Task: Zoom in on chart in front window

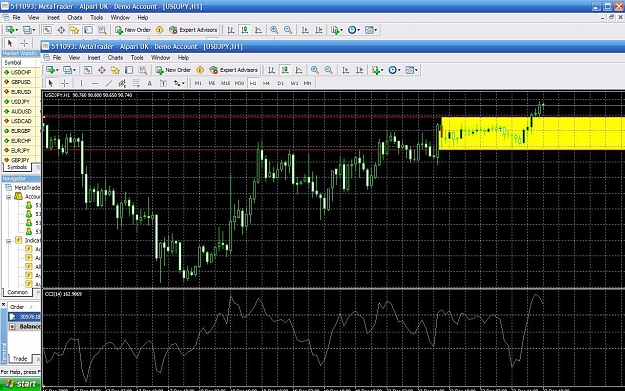Action: (x=314, y=70)
